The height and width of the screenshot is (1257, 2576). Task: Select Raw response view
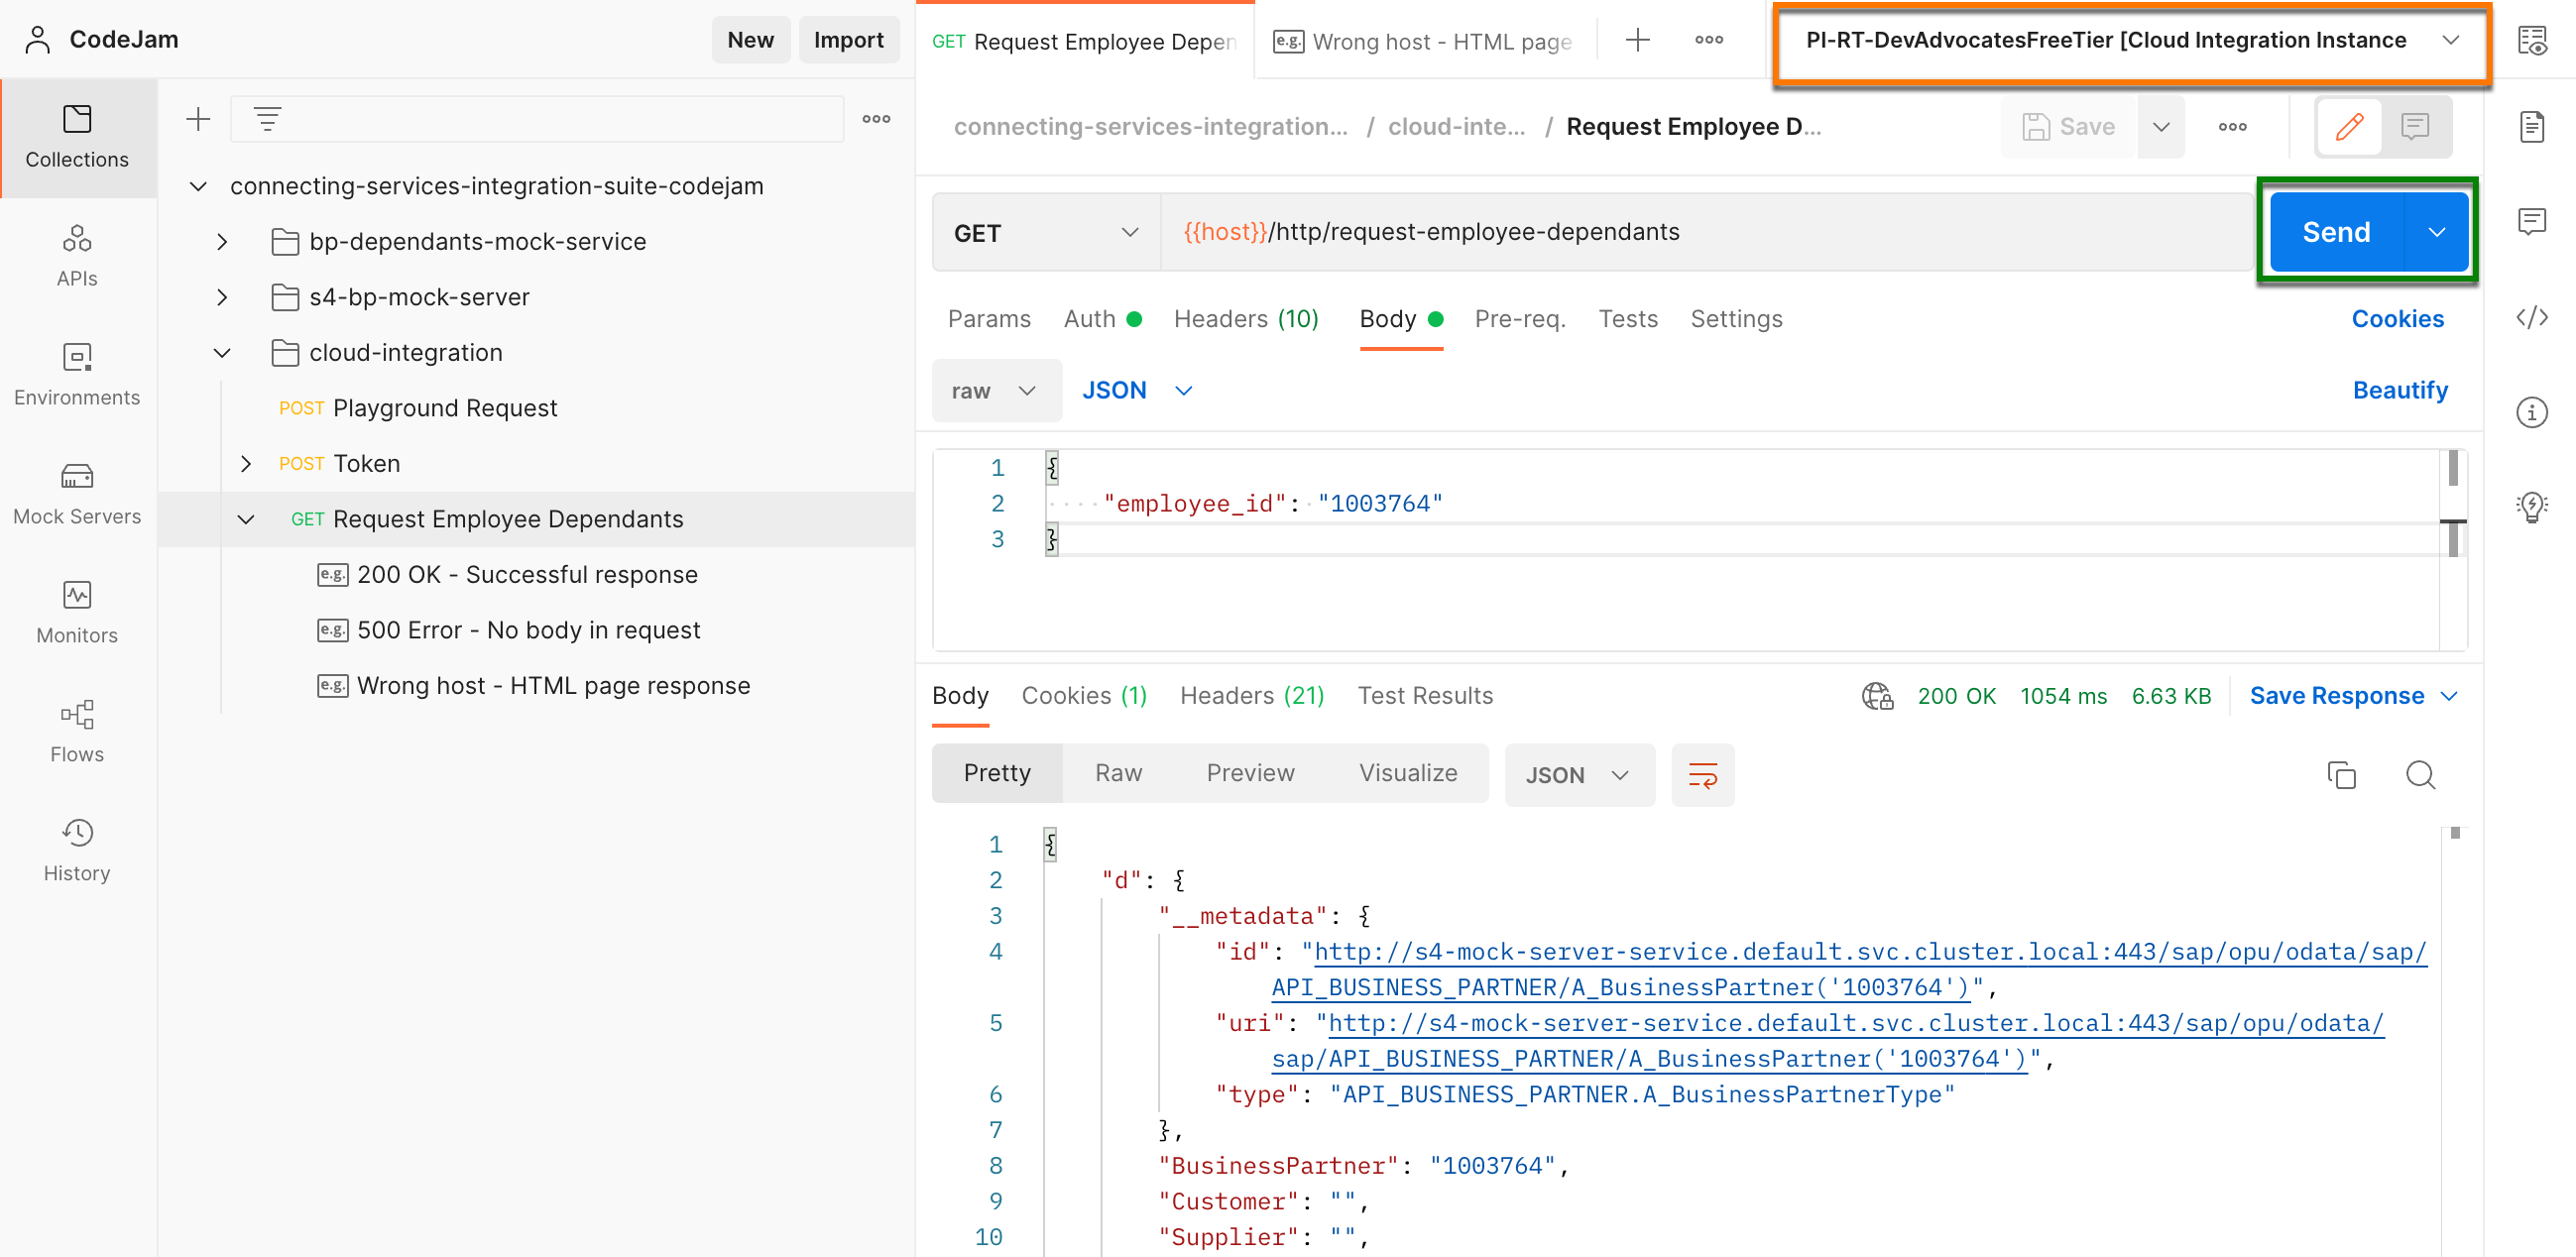pyautogui.click(x=1118, y=772)
